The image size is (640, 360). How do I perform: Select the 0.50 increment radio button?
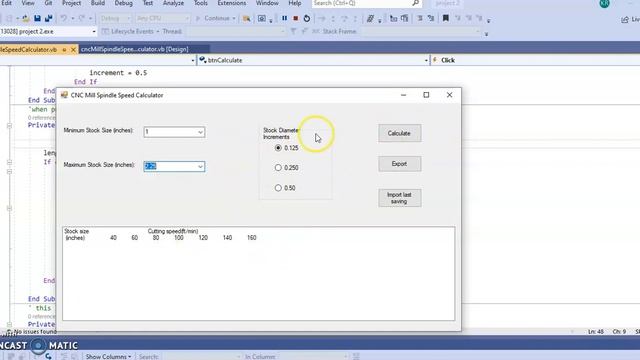[278, 188]
